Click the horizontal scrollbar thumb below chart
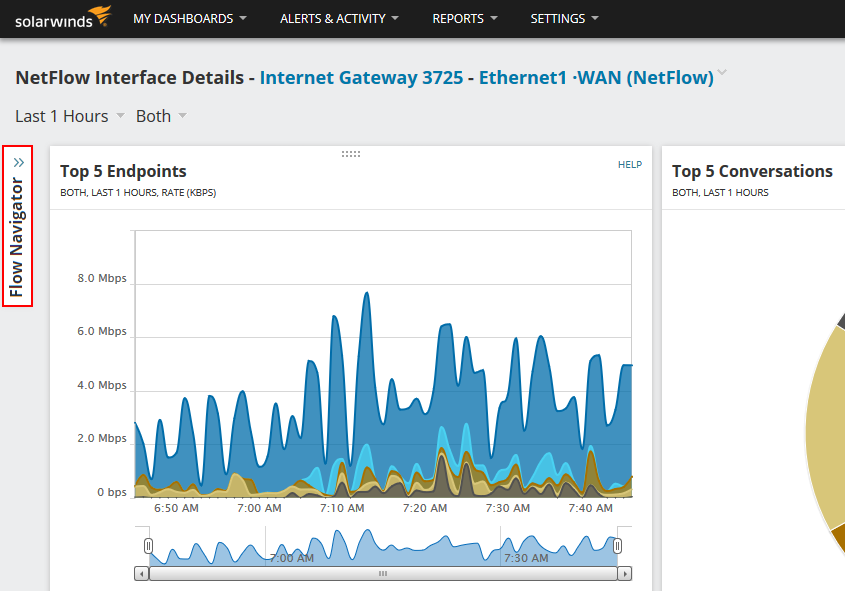845x591 pixels. [x=382, y=574]
